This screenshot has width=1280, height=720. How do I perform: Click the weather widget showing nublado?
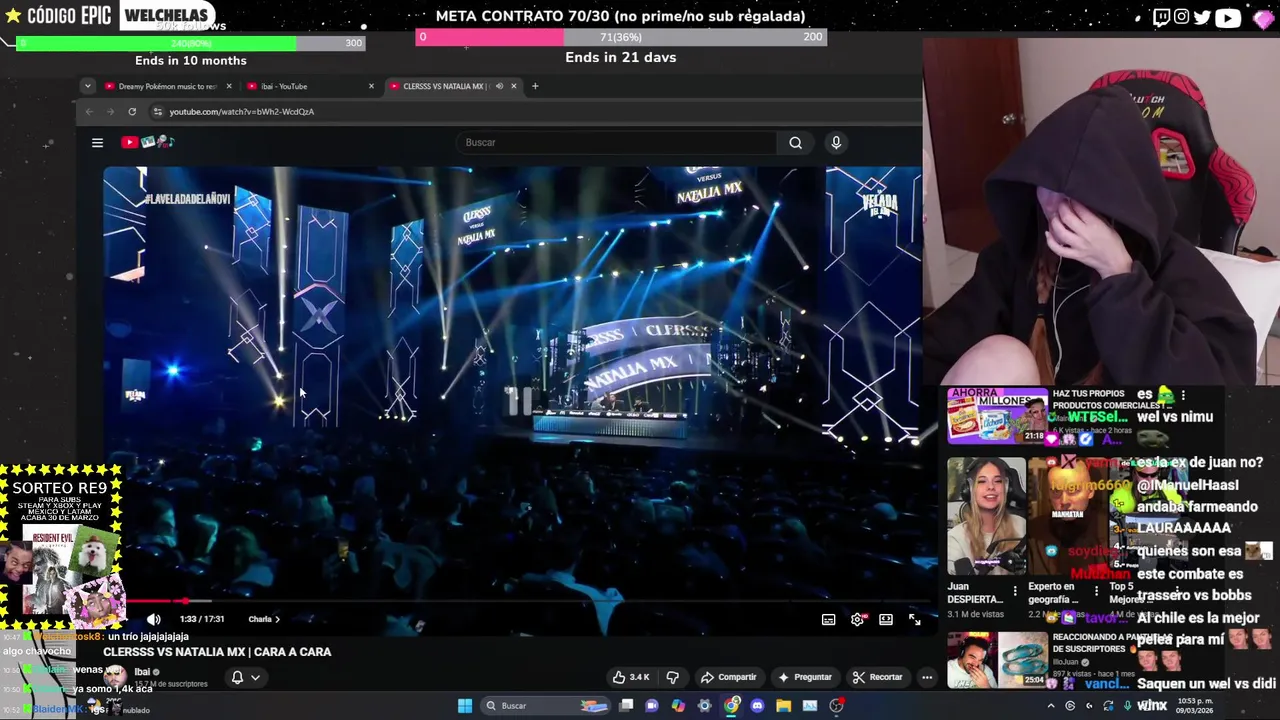point(128,708)
